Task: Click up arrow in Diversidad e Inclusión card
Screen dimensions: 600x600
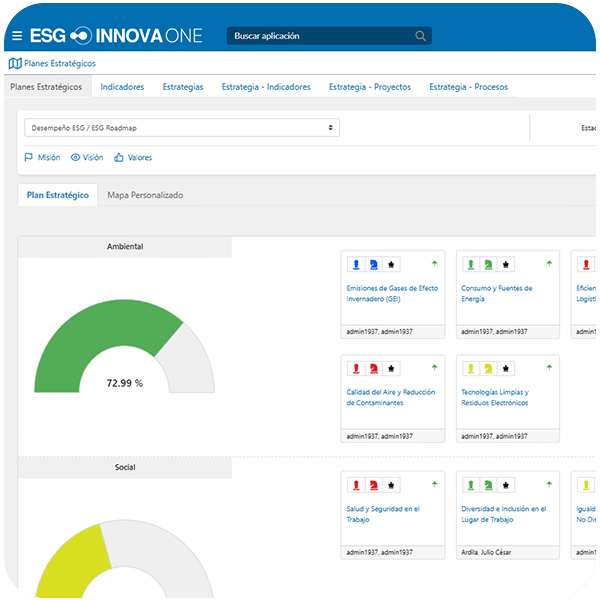Action: pos(549,484)
